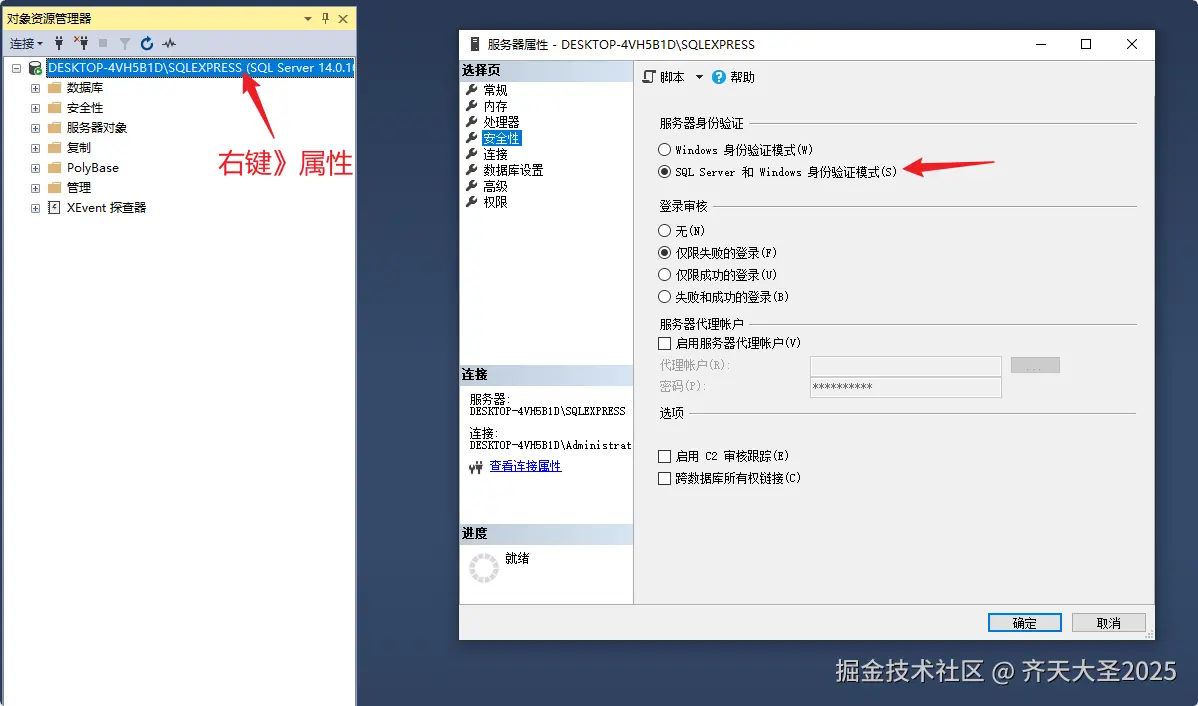Click the server database icon for SQLEXPRESS
1198x706 pixels.
[x=35, y=68]
